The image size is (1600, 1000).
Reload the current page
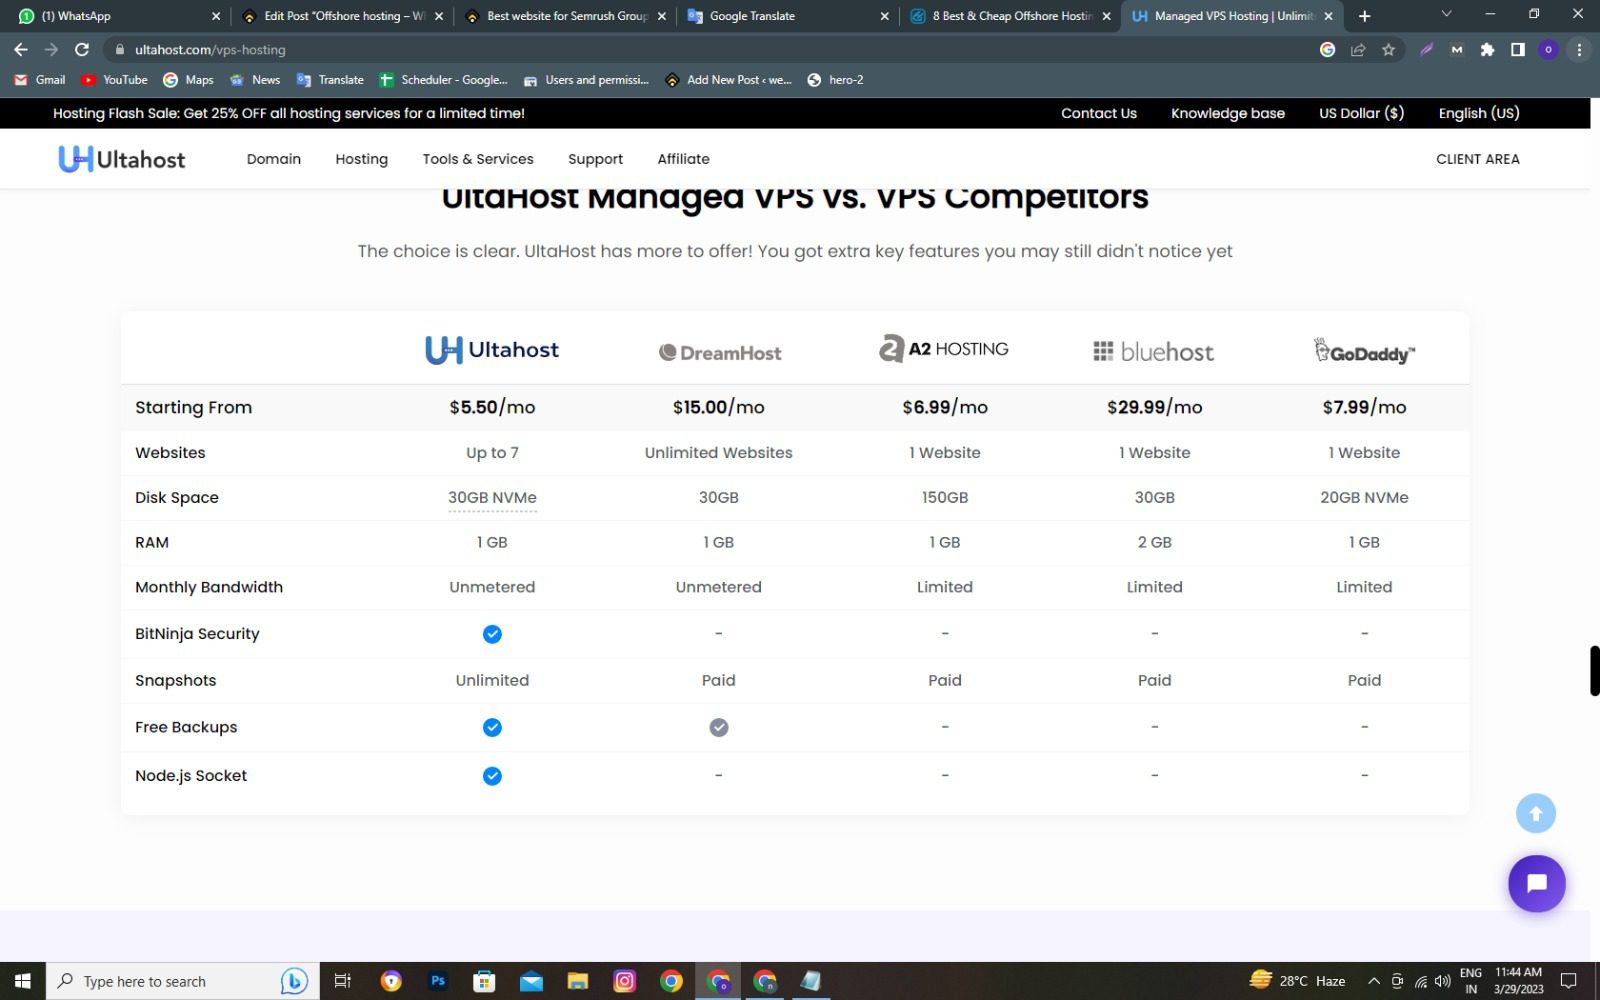point(82,49)
